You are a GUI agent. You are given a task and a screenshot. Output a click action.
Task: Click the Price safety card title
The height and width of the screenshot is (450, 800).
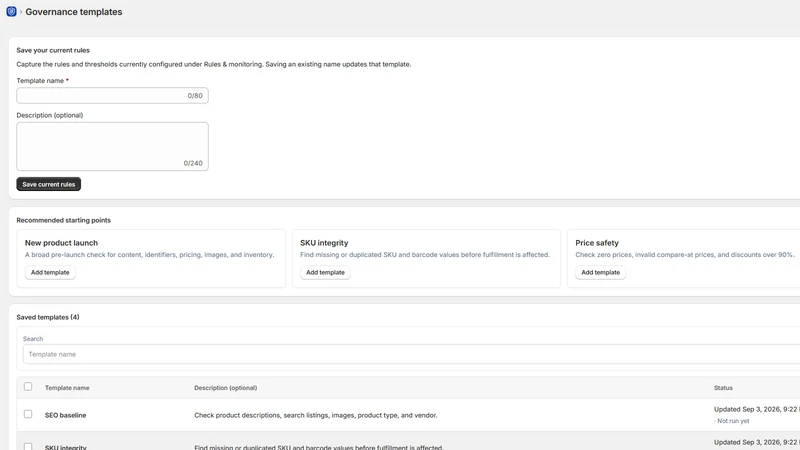coord(597,243)
